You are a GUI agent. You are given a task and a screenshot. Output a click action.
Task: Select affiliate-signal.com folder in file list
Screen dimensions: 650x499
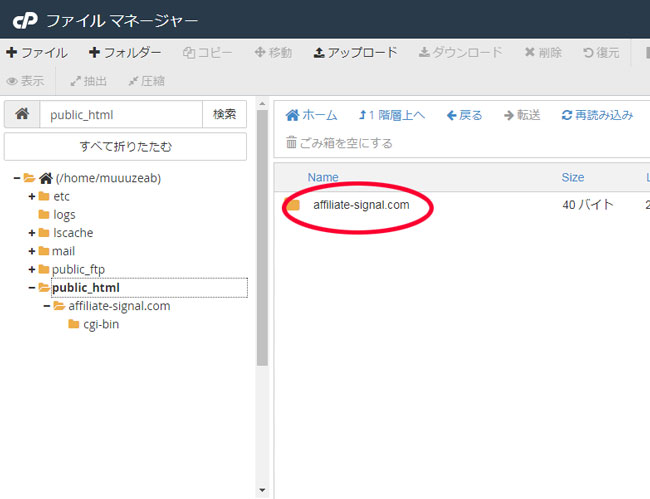click(361, 205)
